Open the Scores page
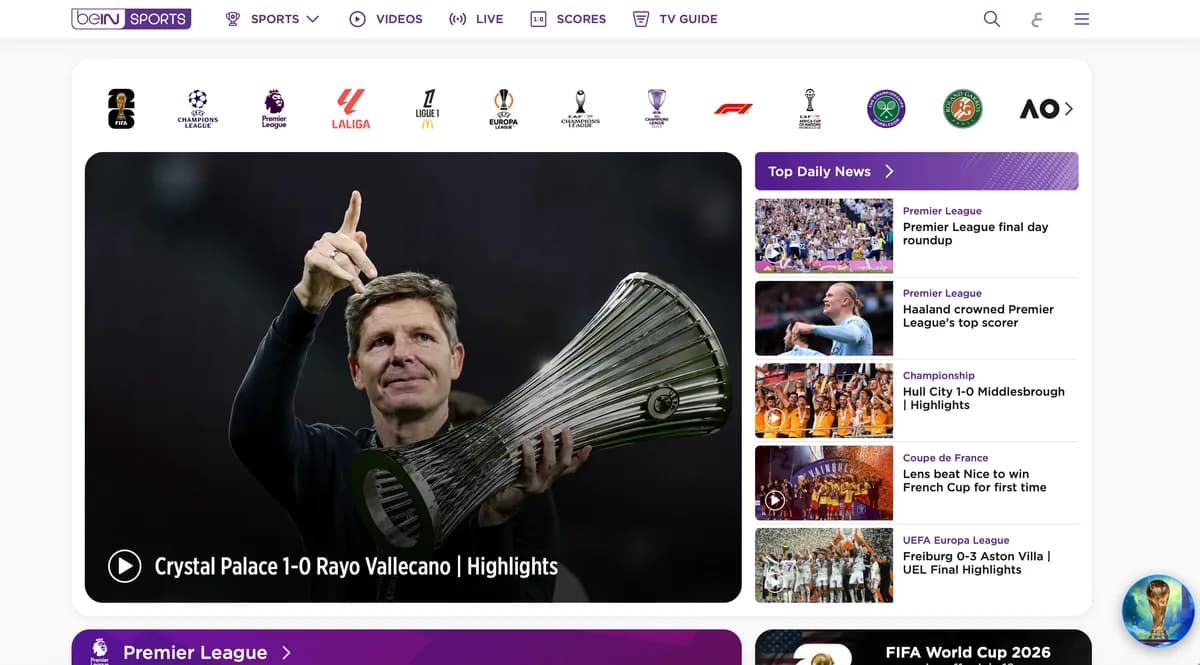Image resolution: width=1200 pixels, height=665 pixels. 568,19
